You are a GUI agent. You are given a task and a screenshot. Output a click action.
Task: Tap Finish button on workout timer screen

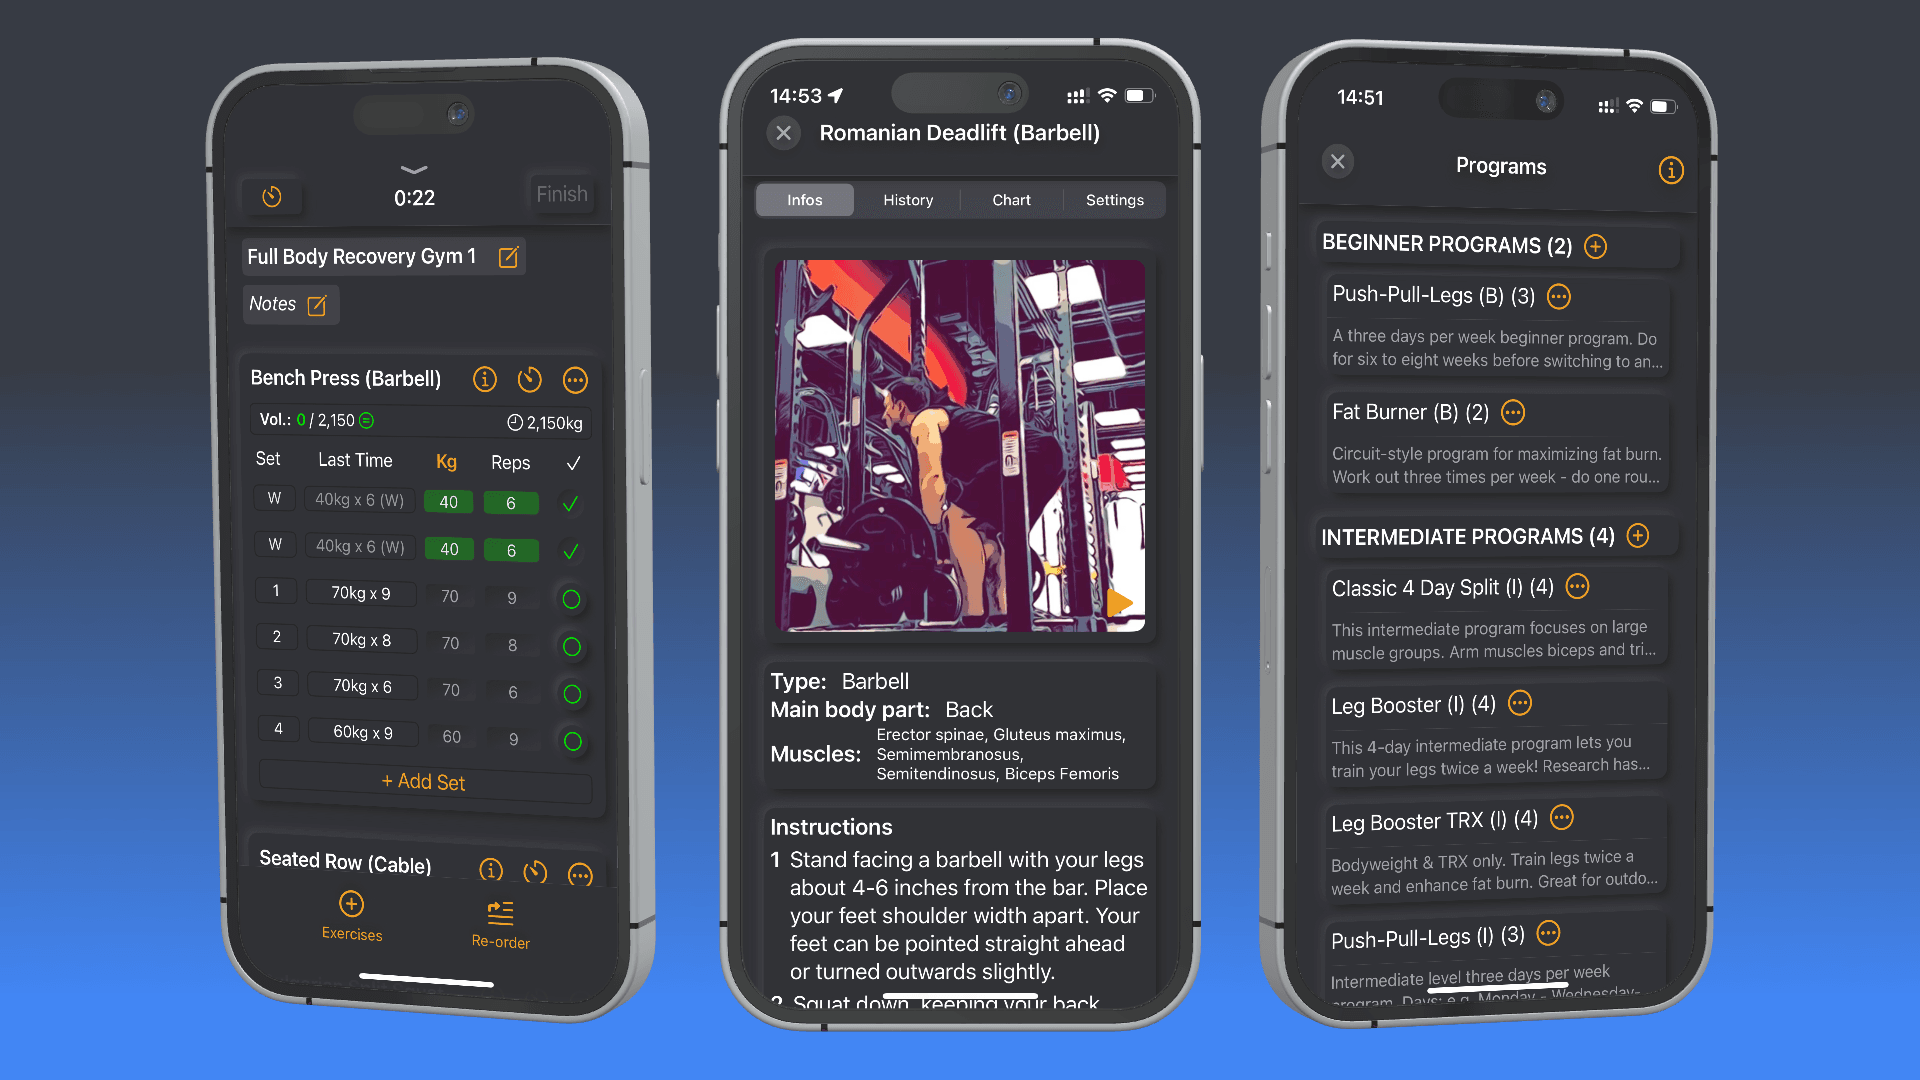pyautogui.click(x=559, y=194)
